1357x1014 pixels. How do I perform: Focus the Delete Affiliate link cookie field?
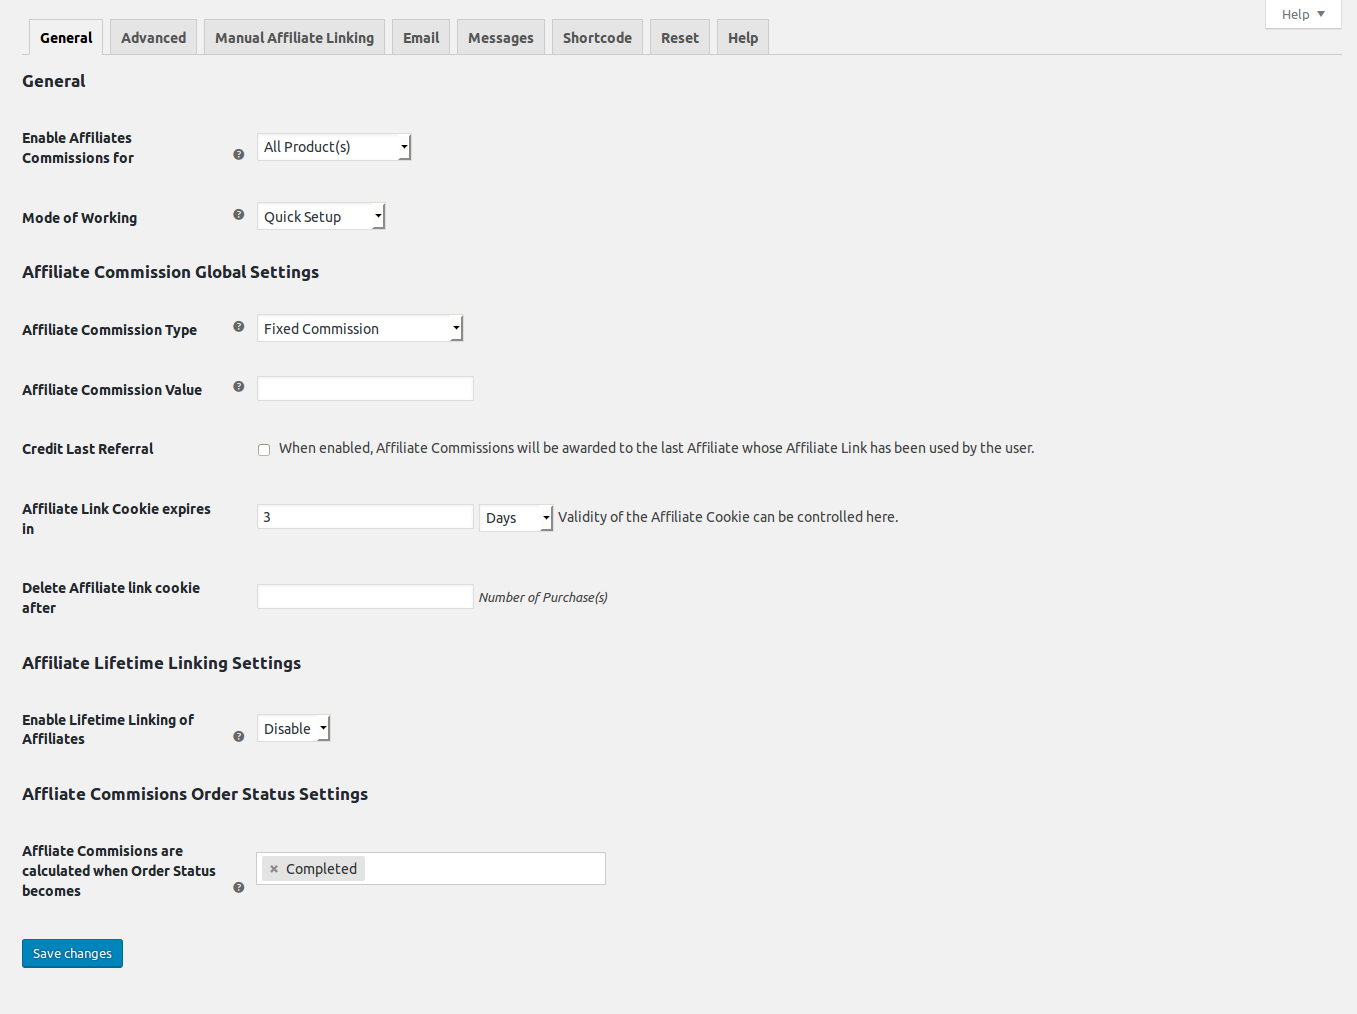click(365, 597)
